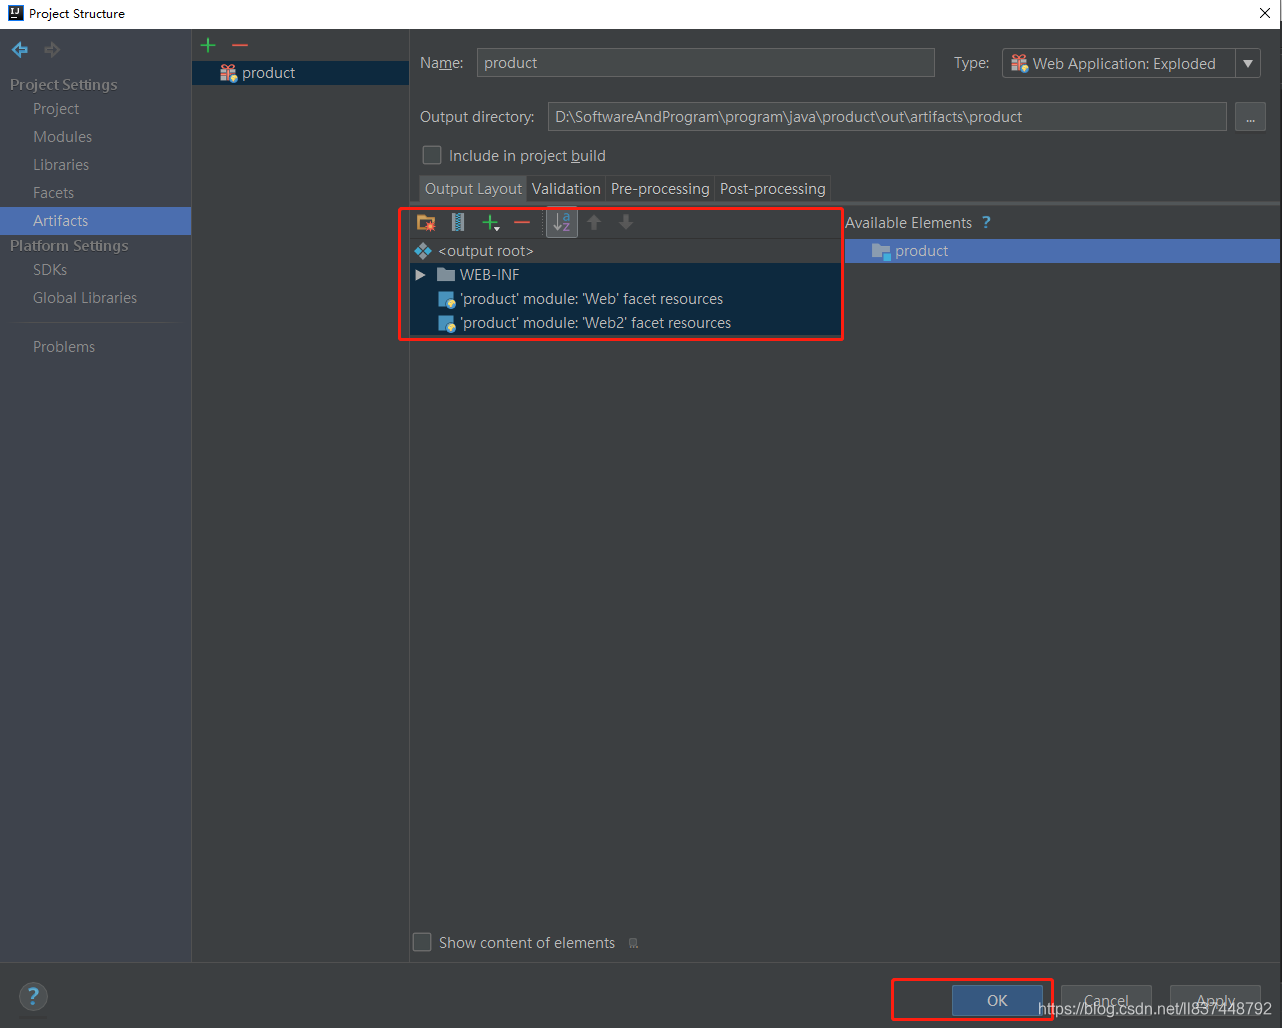
Task: Toggle sort elements by names and types
Action: tap(562, 222)
